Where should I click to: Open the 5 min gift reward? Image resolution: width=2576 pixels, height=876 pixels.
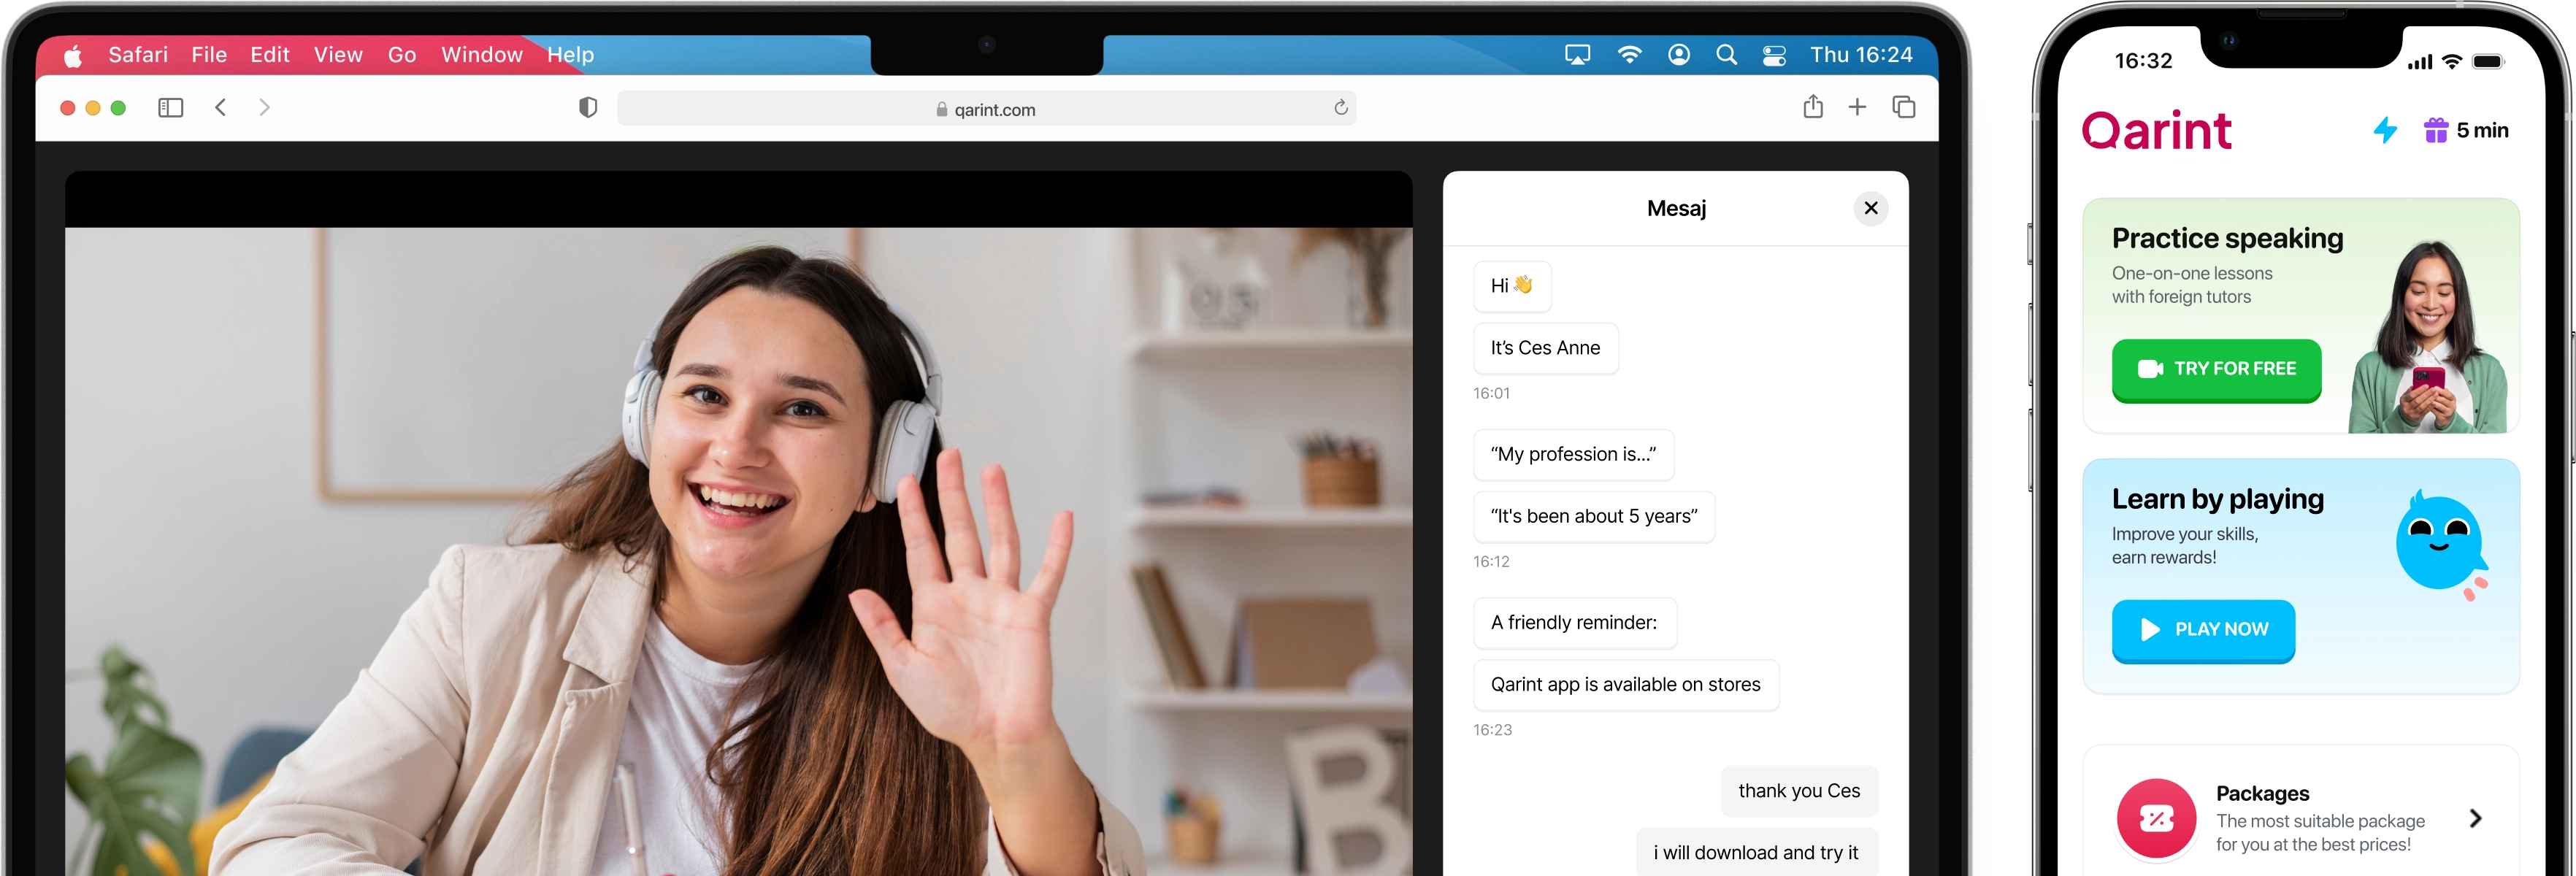2465,130
